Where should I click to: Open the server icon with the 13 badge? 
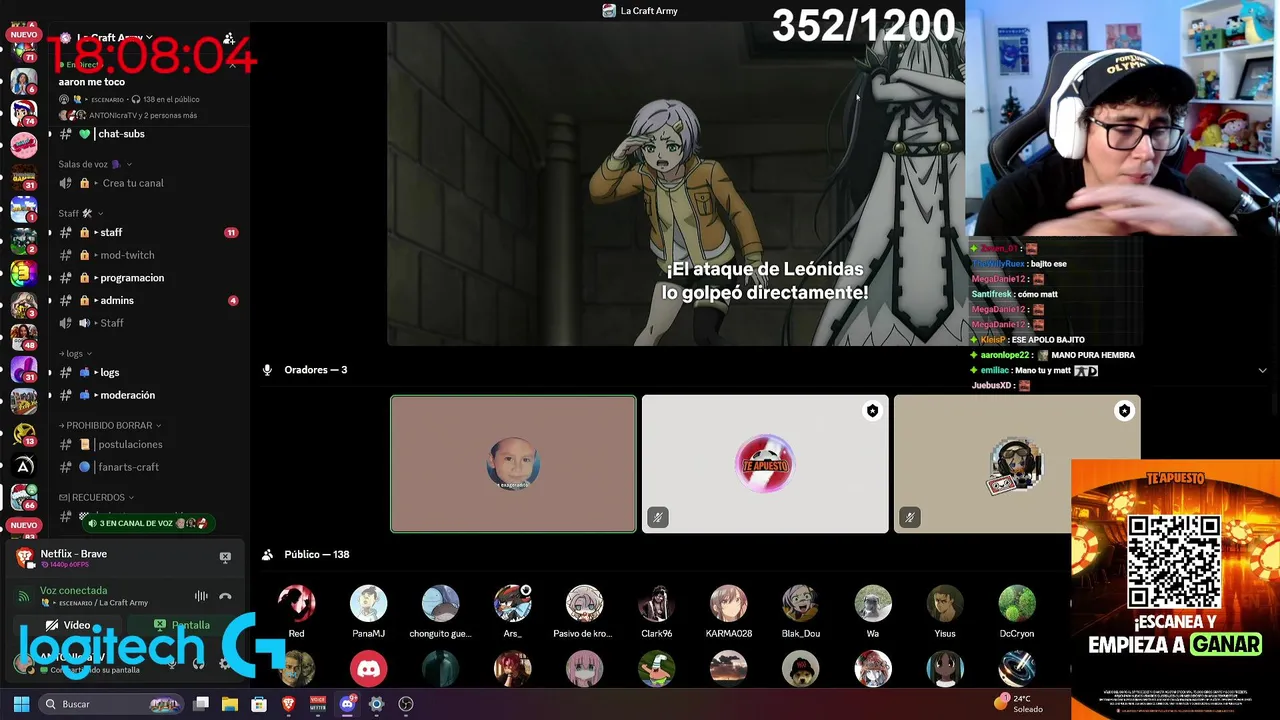(x=24, y=433)
